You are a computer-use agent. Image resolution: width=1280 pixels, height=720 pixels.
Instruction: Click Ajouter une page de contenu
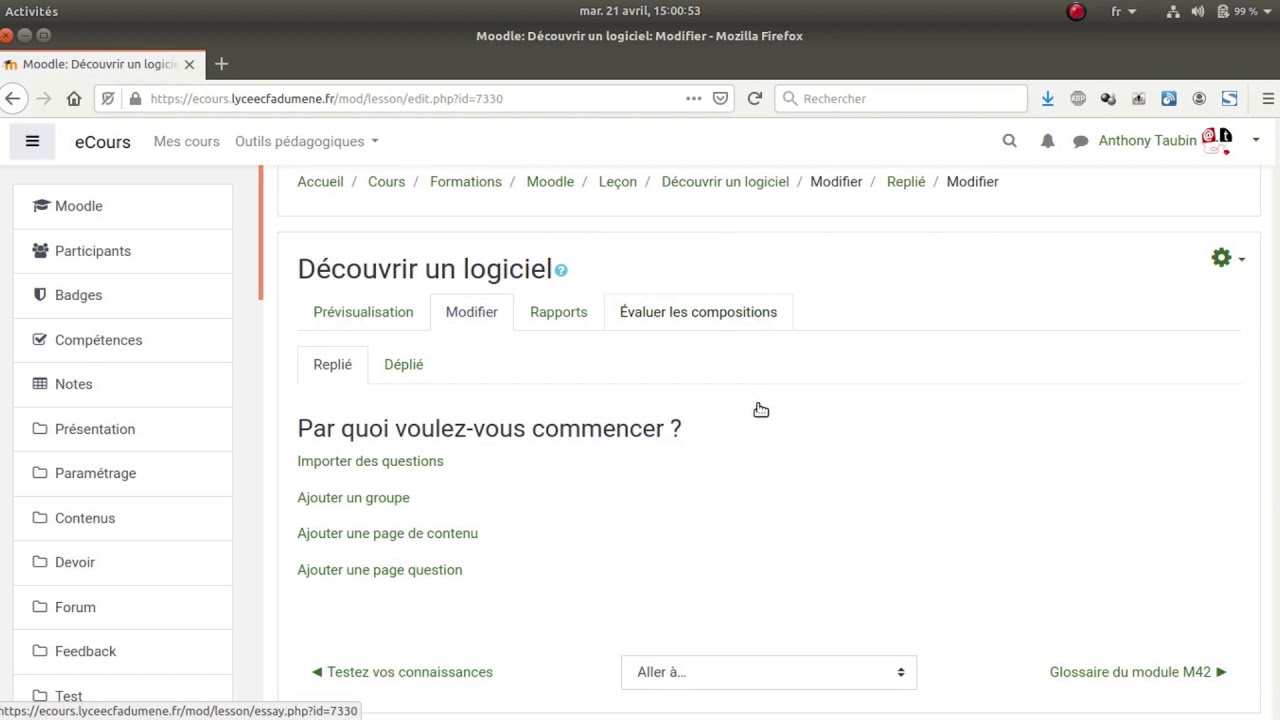pos(387,533)
